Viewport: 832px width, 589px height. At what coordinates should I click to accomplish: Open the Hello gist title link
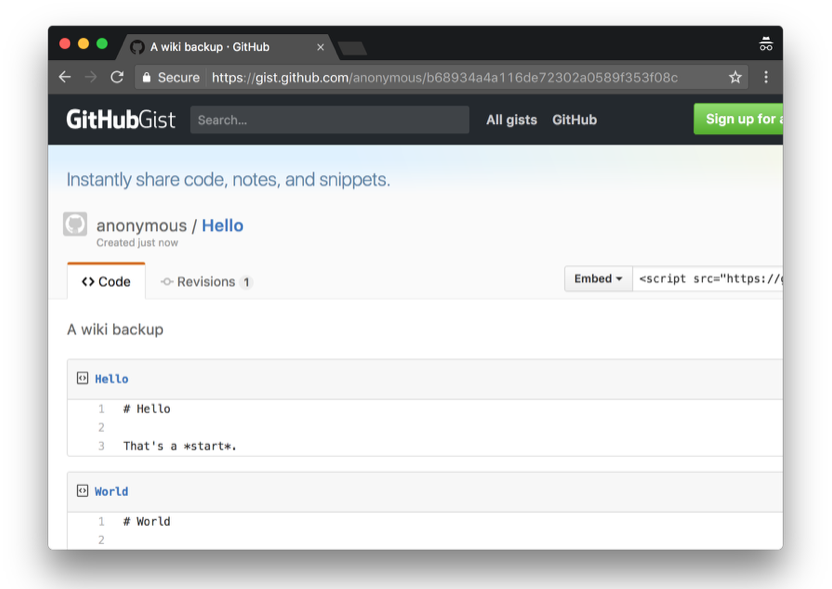(x=222, y=226)
